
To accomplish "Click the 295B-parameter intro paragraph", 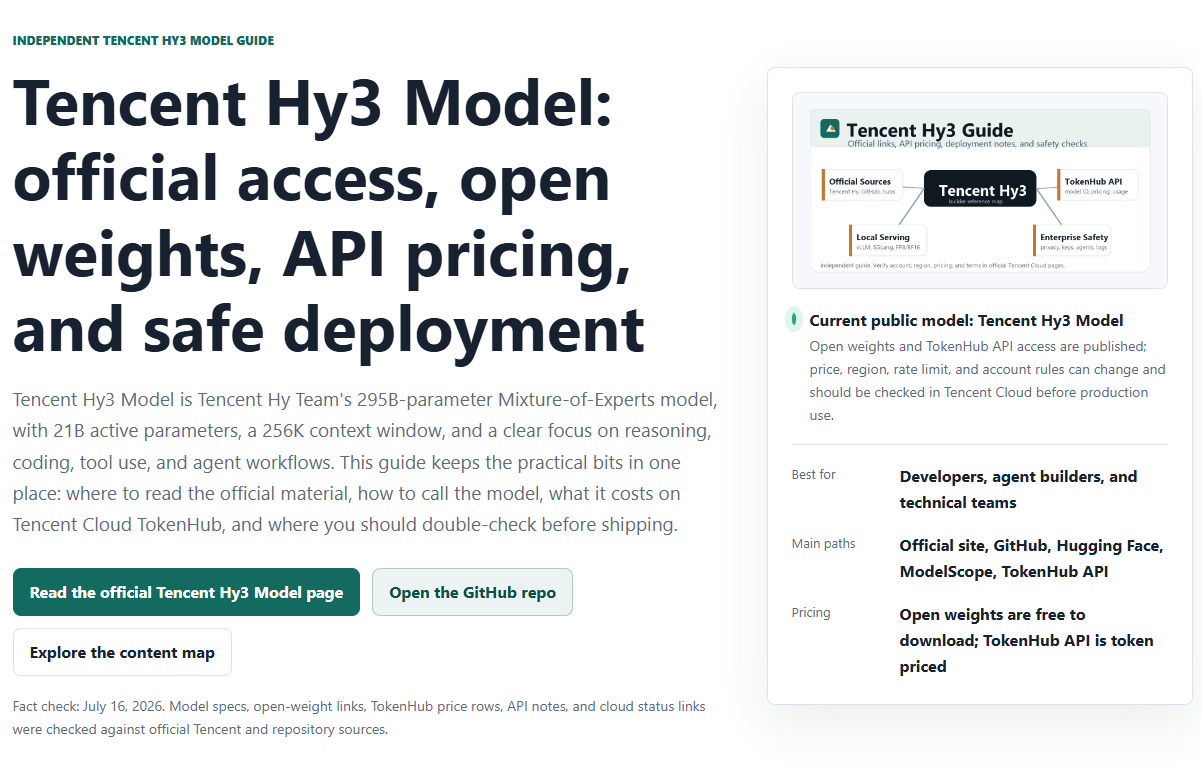I will tap(365, 463).
